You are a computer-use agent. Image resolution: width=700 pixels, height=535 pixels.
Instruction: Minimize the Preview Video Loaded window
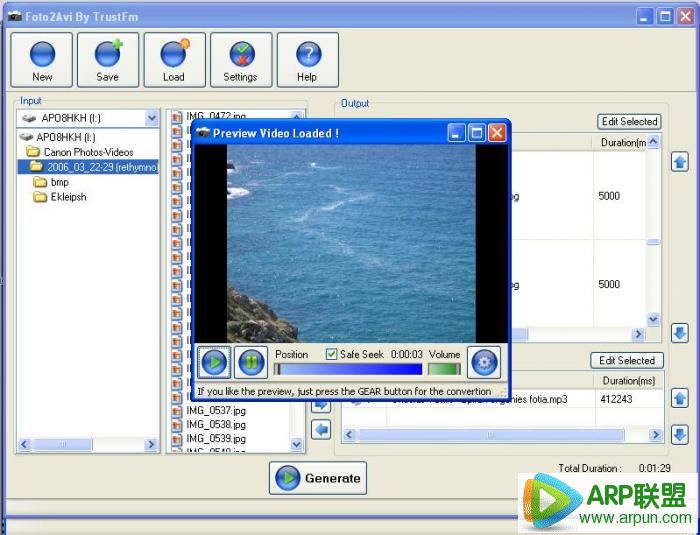456,133
